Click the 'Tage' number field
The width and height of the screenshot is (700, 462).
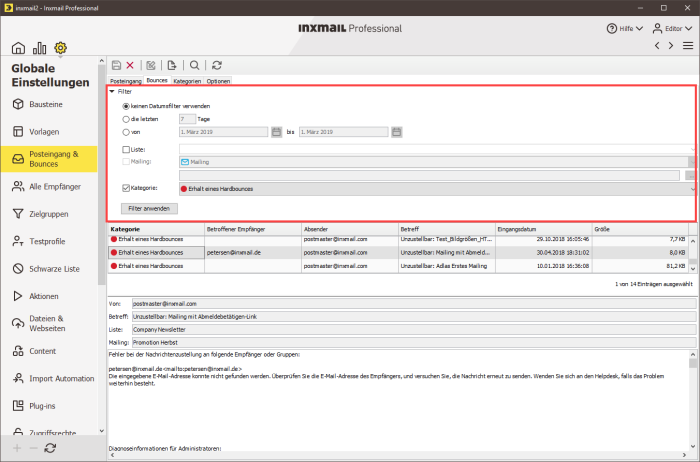tap(187, 119)
